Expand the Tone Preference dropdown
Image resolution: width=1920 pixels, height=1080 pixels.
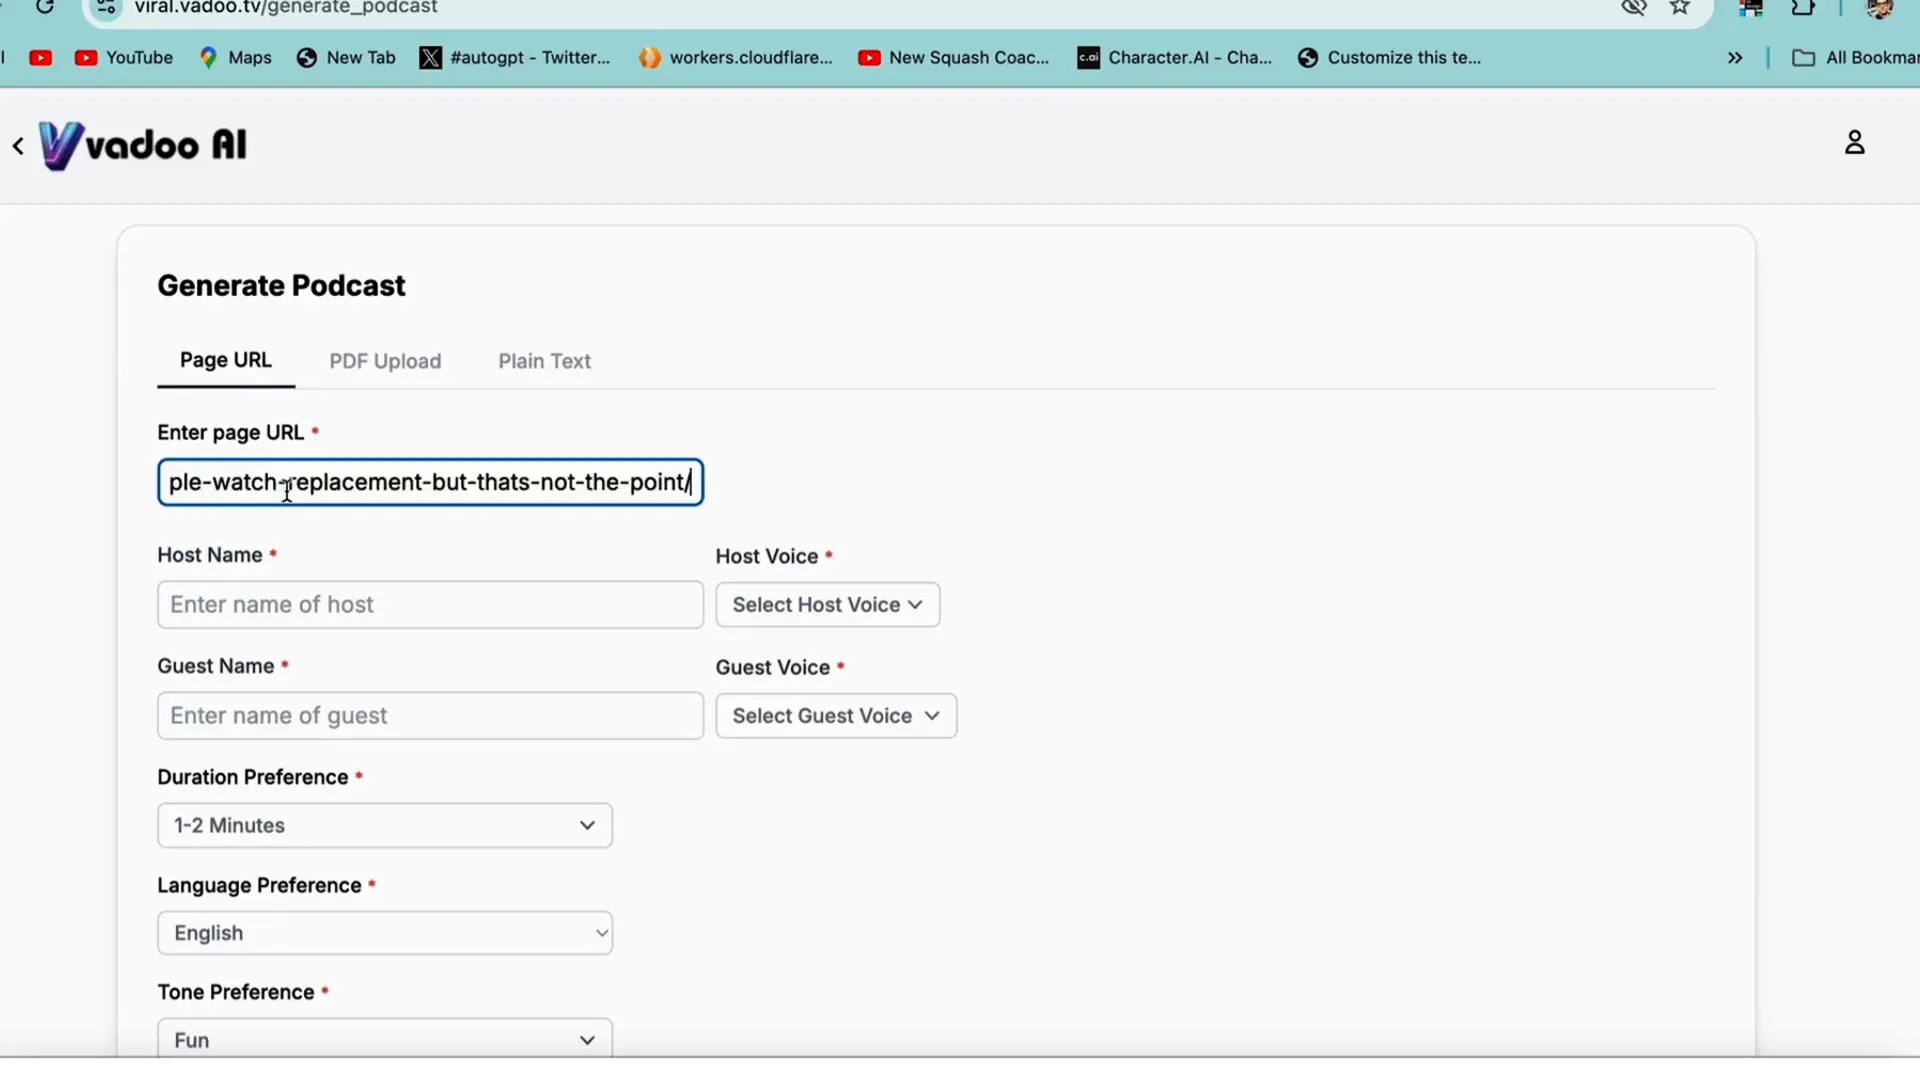click(382, 1039)
